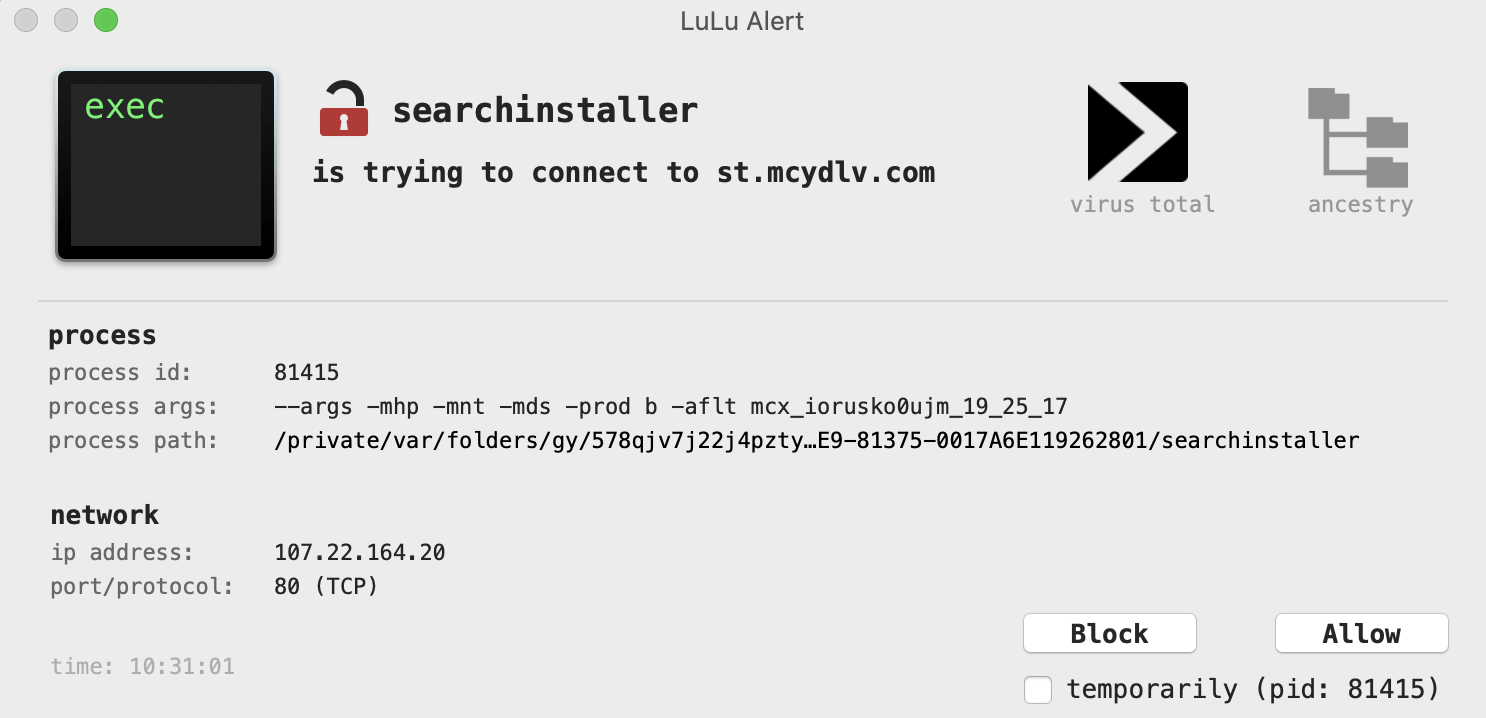Open the VirusTotal icon
The image size is (1486, 718).
point(1138,131)
